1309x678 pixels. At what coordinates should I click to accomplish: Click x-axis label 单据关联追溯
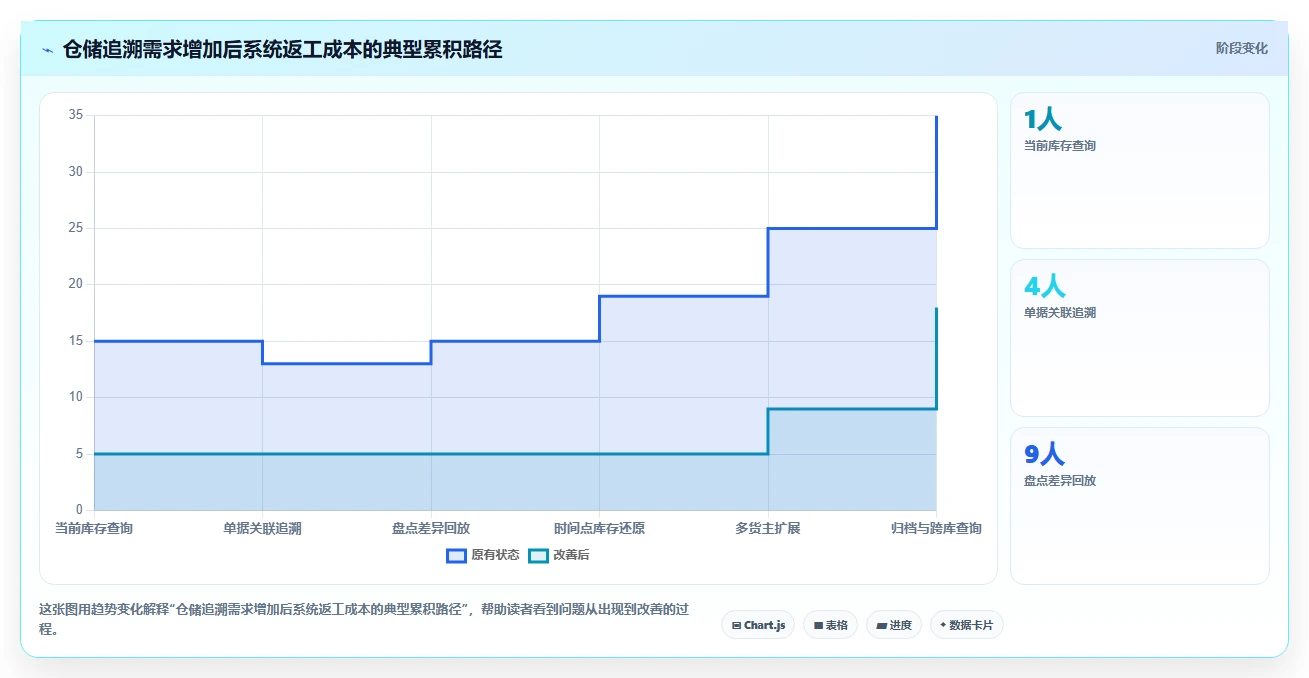click(262, 528)
